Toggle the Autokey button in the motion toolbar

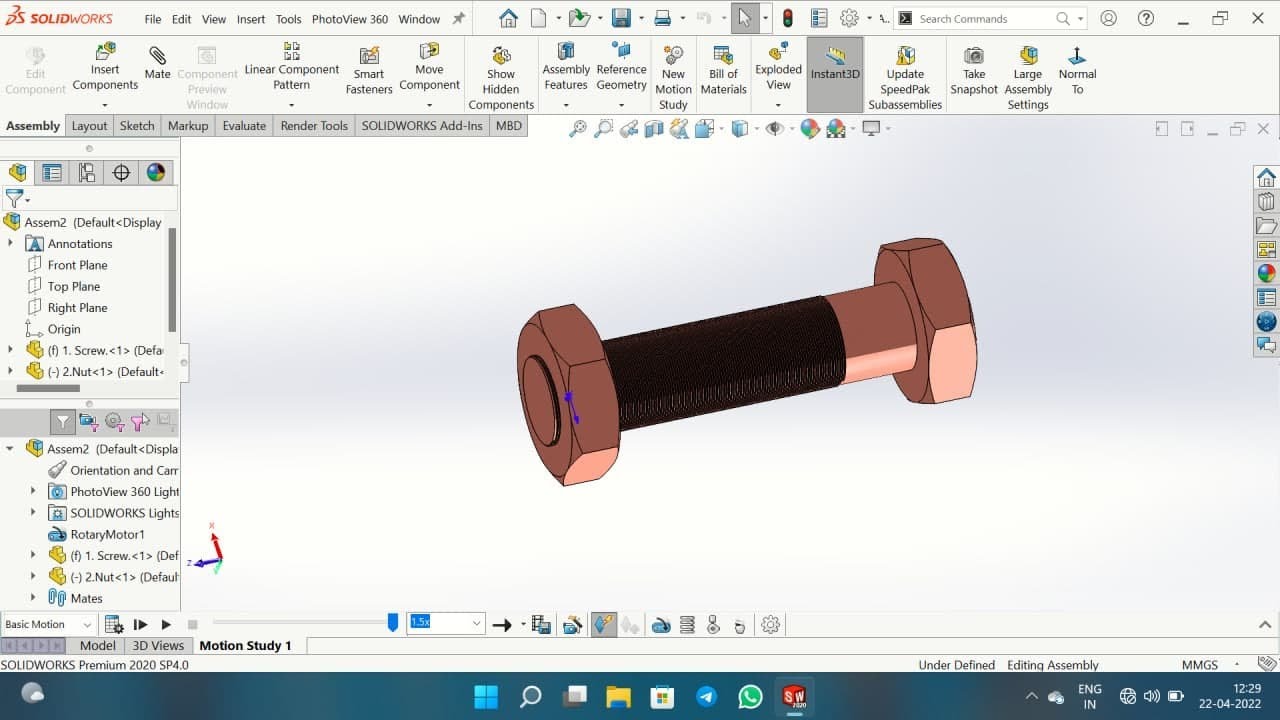(603, 625)
